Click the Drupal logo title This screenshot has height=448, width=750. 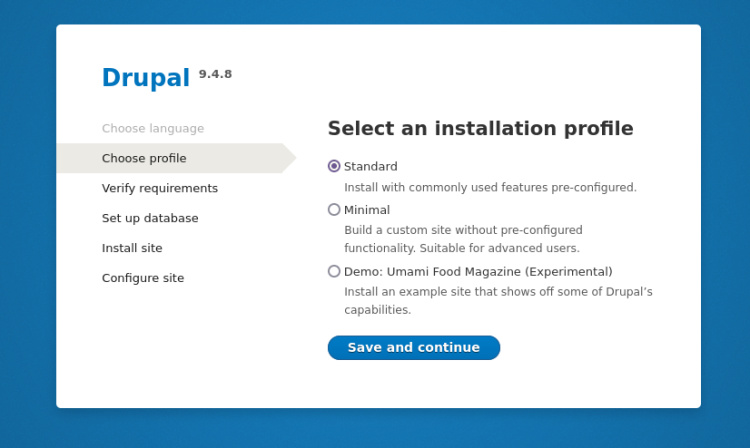[145, 78]
